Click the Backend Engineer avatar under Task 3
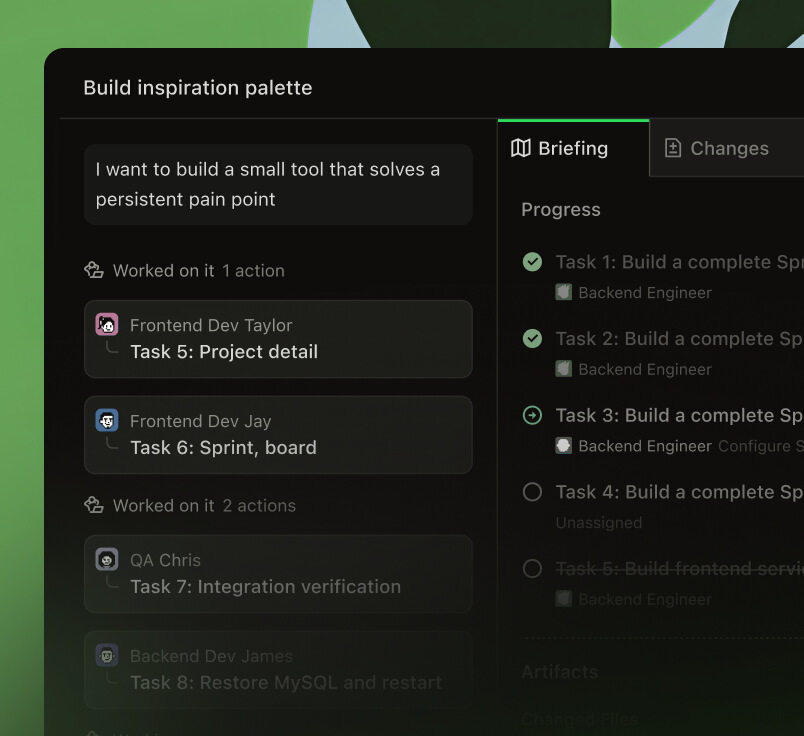Viewport: 804px width, 736px height. tap(564, 446)
